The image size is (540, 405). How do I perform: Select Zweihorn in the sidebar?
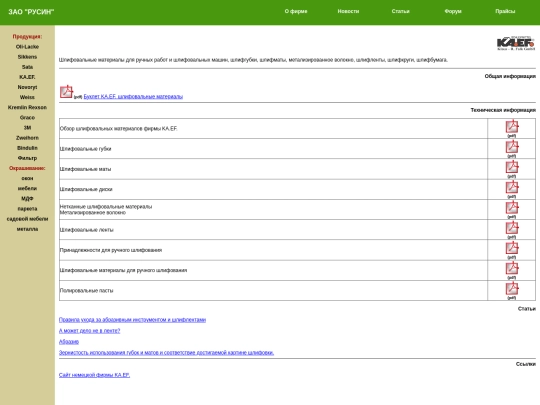point(27,138)
